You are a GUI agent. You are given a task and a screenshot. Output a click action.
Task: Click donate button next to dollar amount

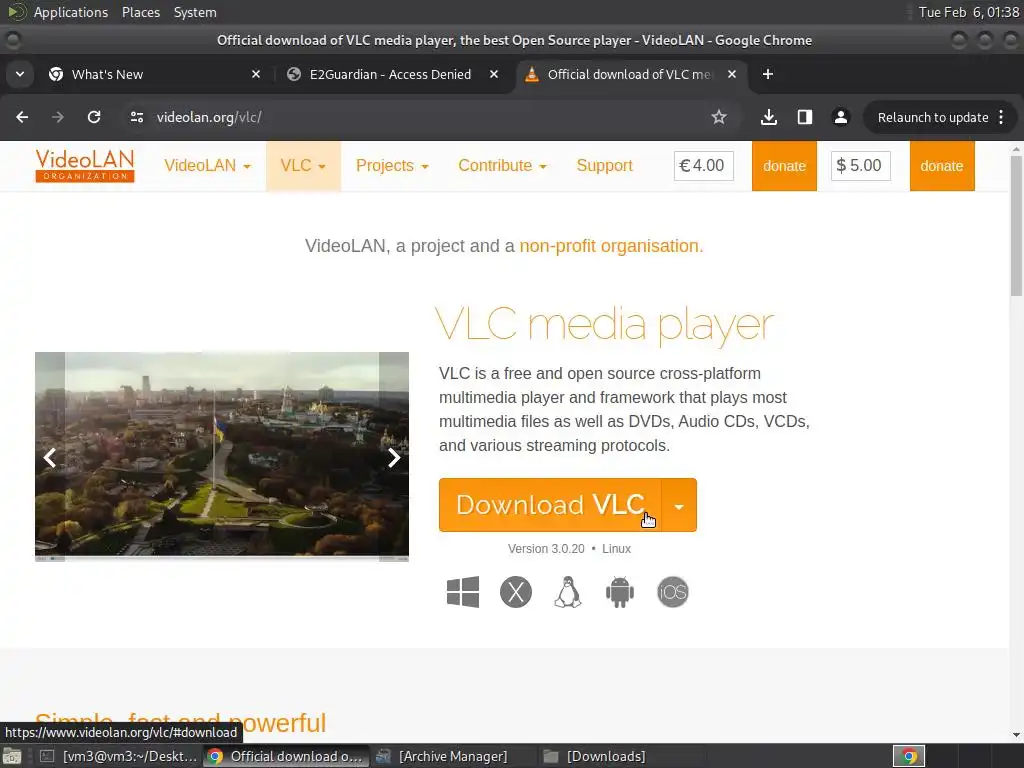point(942,166)
